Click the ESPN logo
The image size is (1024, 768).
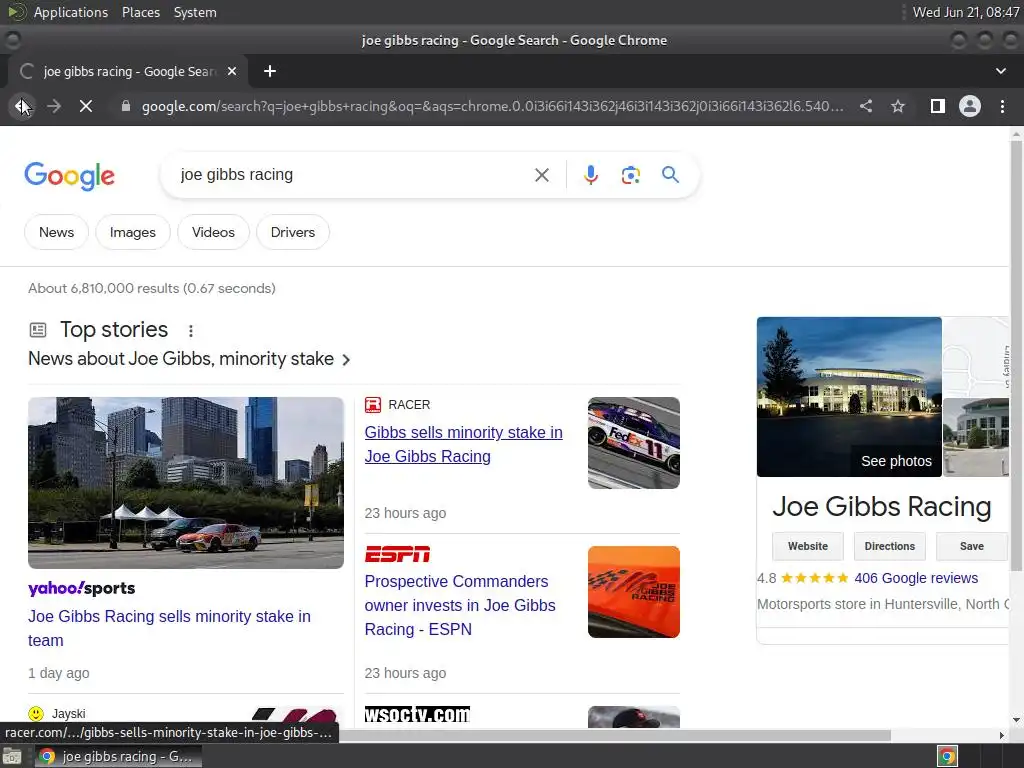397,554
